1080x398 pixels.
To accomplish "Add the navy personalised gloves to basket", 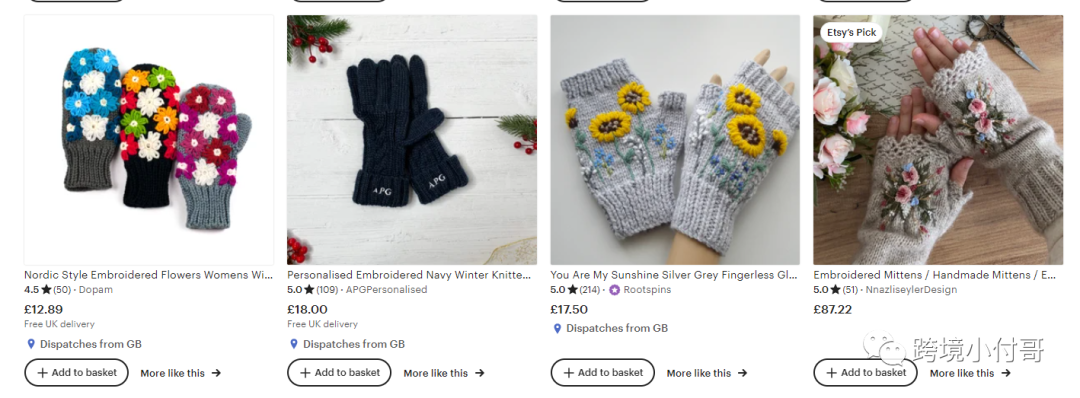I will coord(340,373).
